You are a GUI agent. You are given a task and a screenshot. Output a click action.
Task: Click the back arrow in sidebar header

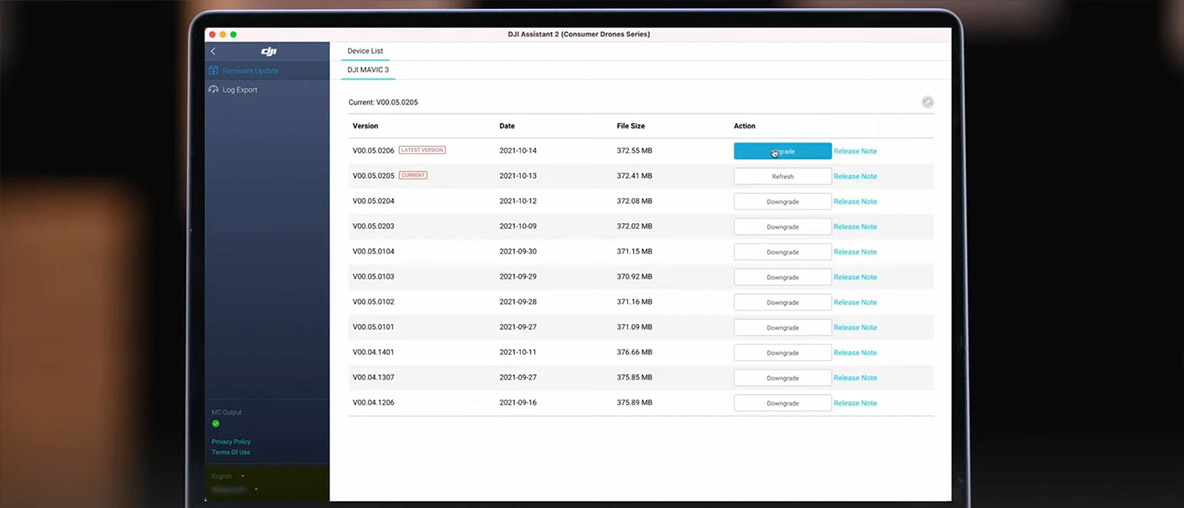pyautogui.click(x=213, y=51)
